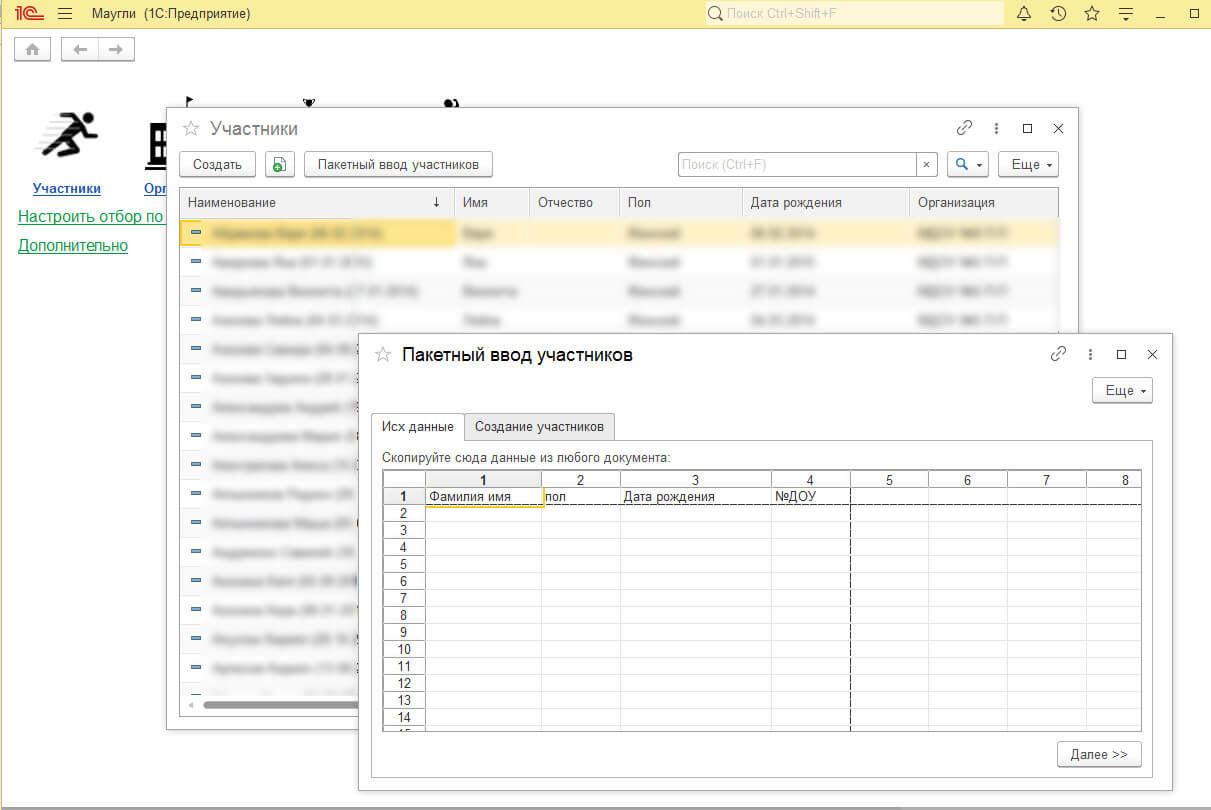Open the main menu hamburger icon
Screen dimensions: 1211x810
click(65, 14)
